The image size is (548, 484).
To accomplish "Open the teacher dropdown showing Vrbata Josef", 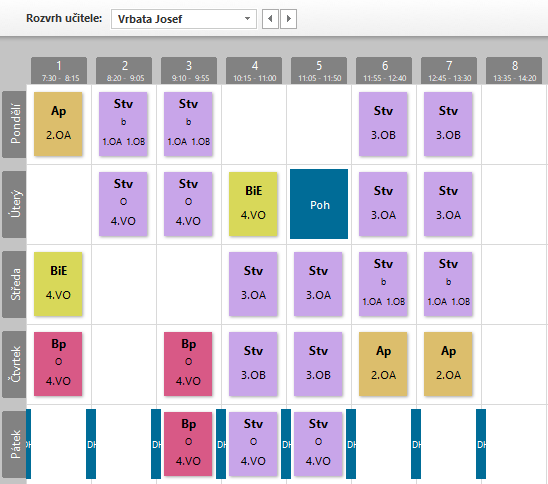I will [184, 19].
